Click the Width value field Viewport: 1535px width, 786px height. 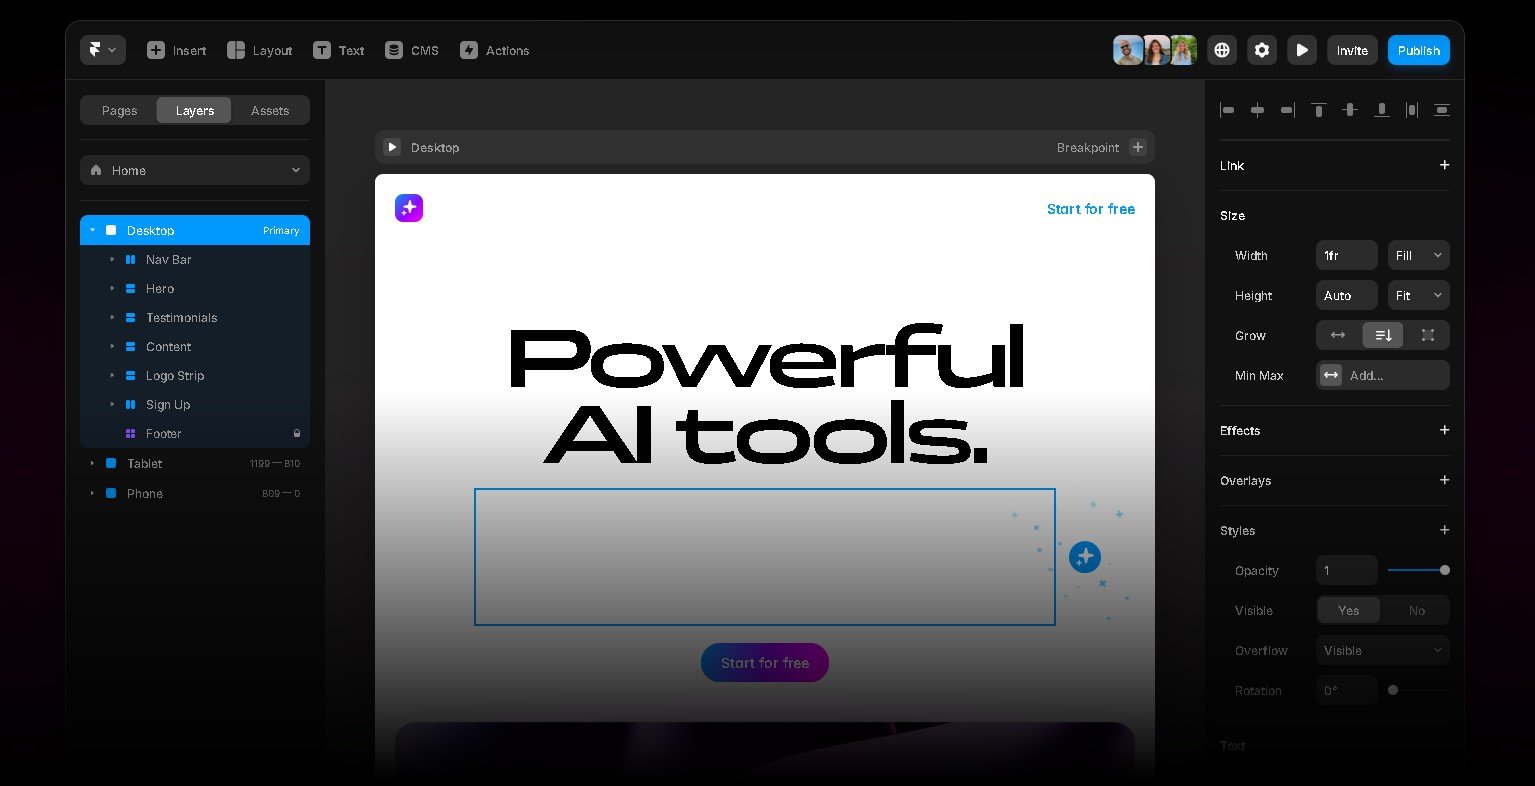[x=1347, y=255]
